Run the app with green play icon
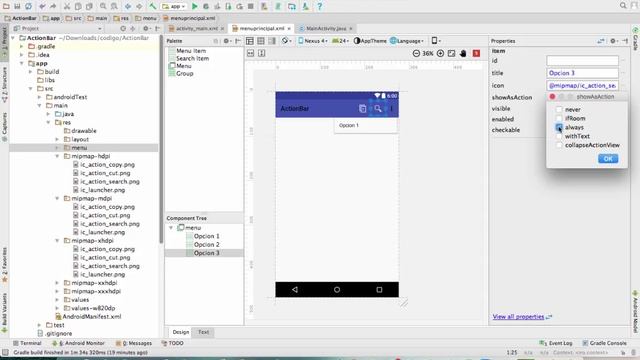This screenshot has width=640, height=360. coord(195,6)
